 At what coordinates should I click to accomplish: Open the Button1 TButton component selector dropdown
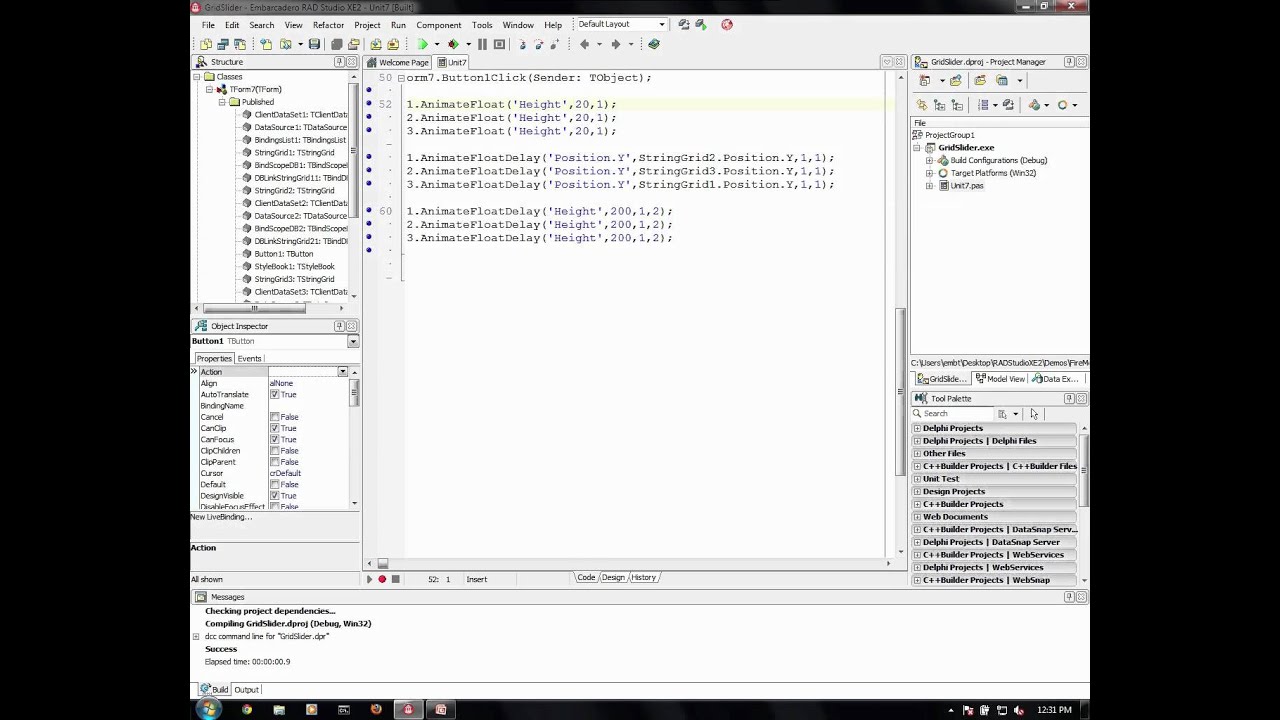point(352,341)
